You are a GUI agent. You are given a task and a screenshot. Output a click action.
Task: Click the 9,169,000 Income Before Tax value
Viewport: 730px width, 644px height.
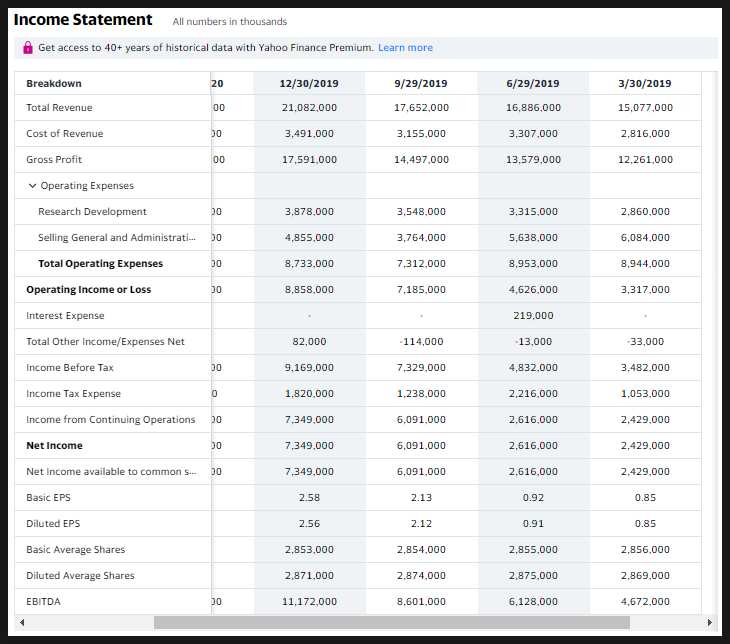[x=309, y=367]
